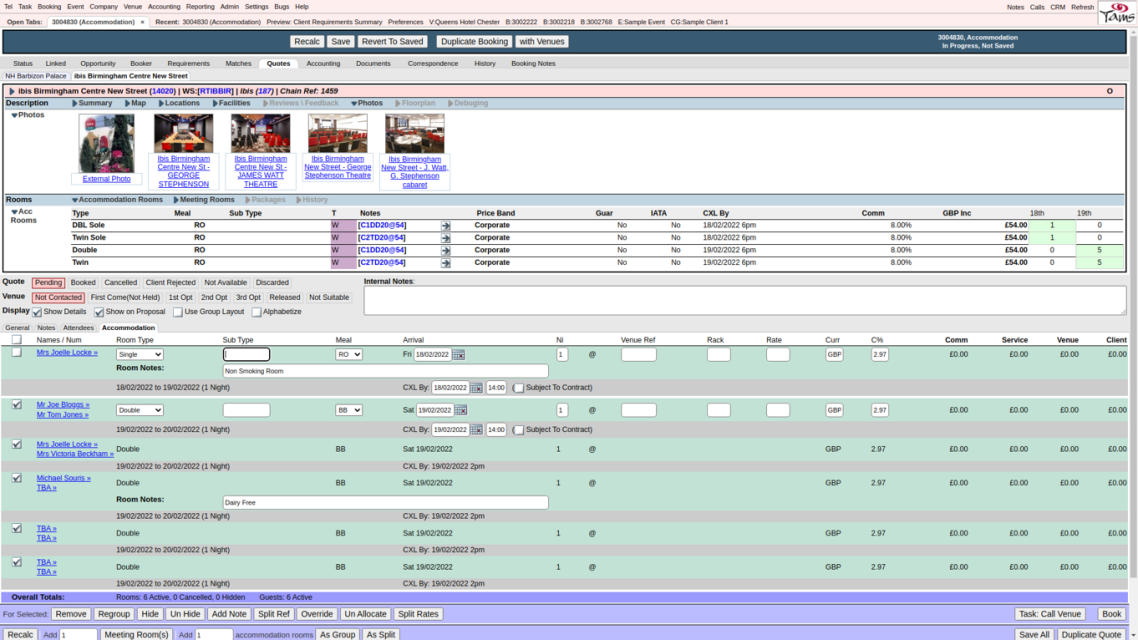Close the 3004830 Accommodation open tab

(142, 21)
